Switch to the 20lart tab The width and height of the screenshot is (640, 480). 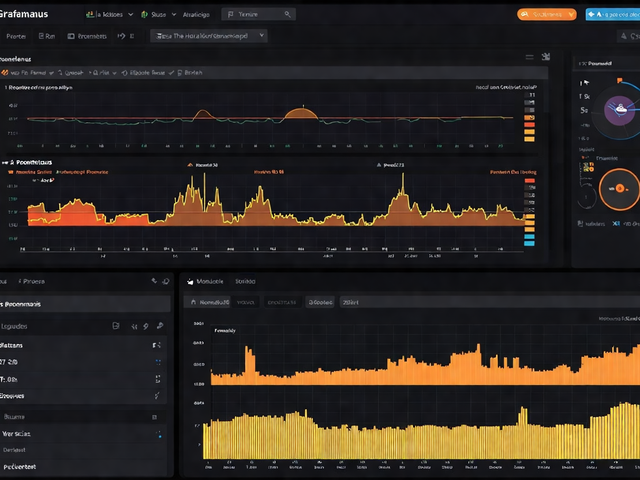(x=351, y=302)
